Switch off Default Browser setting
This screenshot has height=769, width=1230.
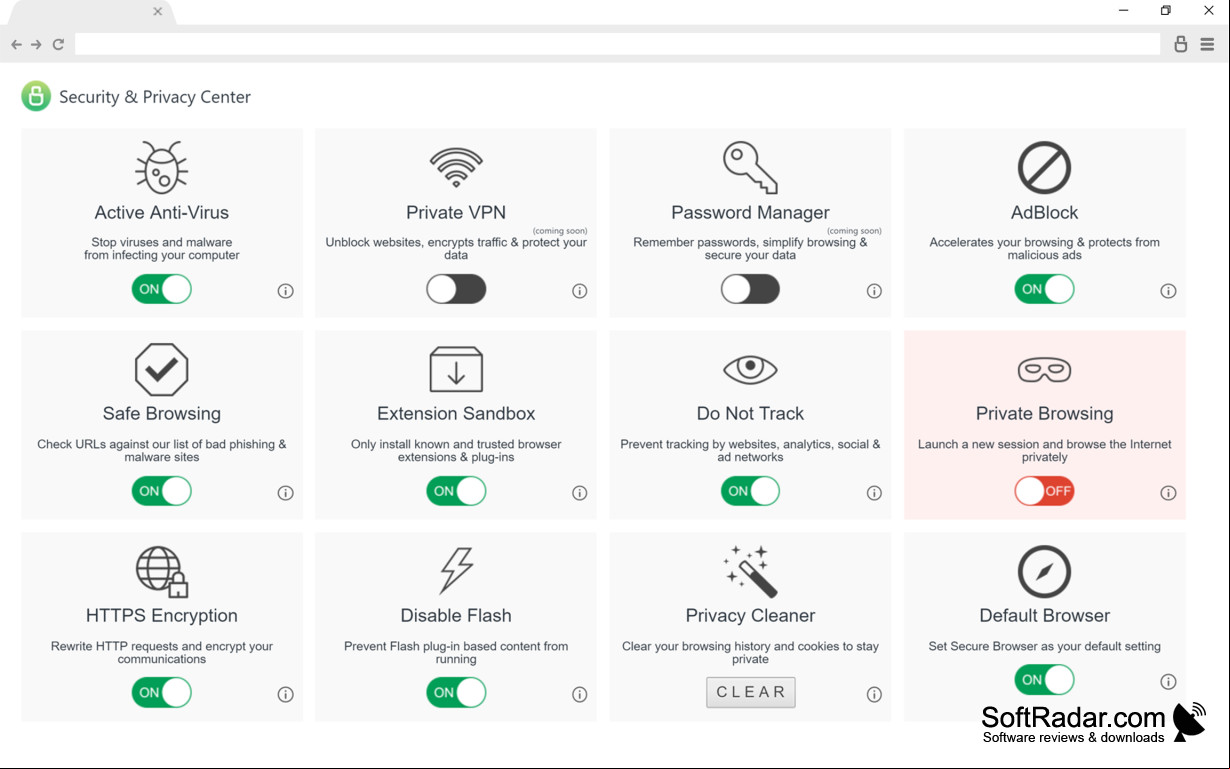point(1044,680)
